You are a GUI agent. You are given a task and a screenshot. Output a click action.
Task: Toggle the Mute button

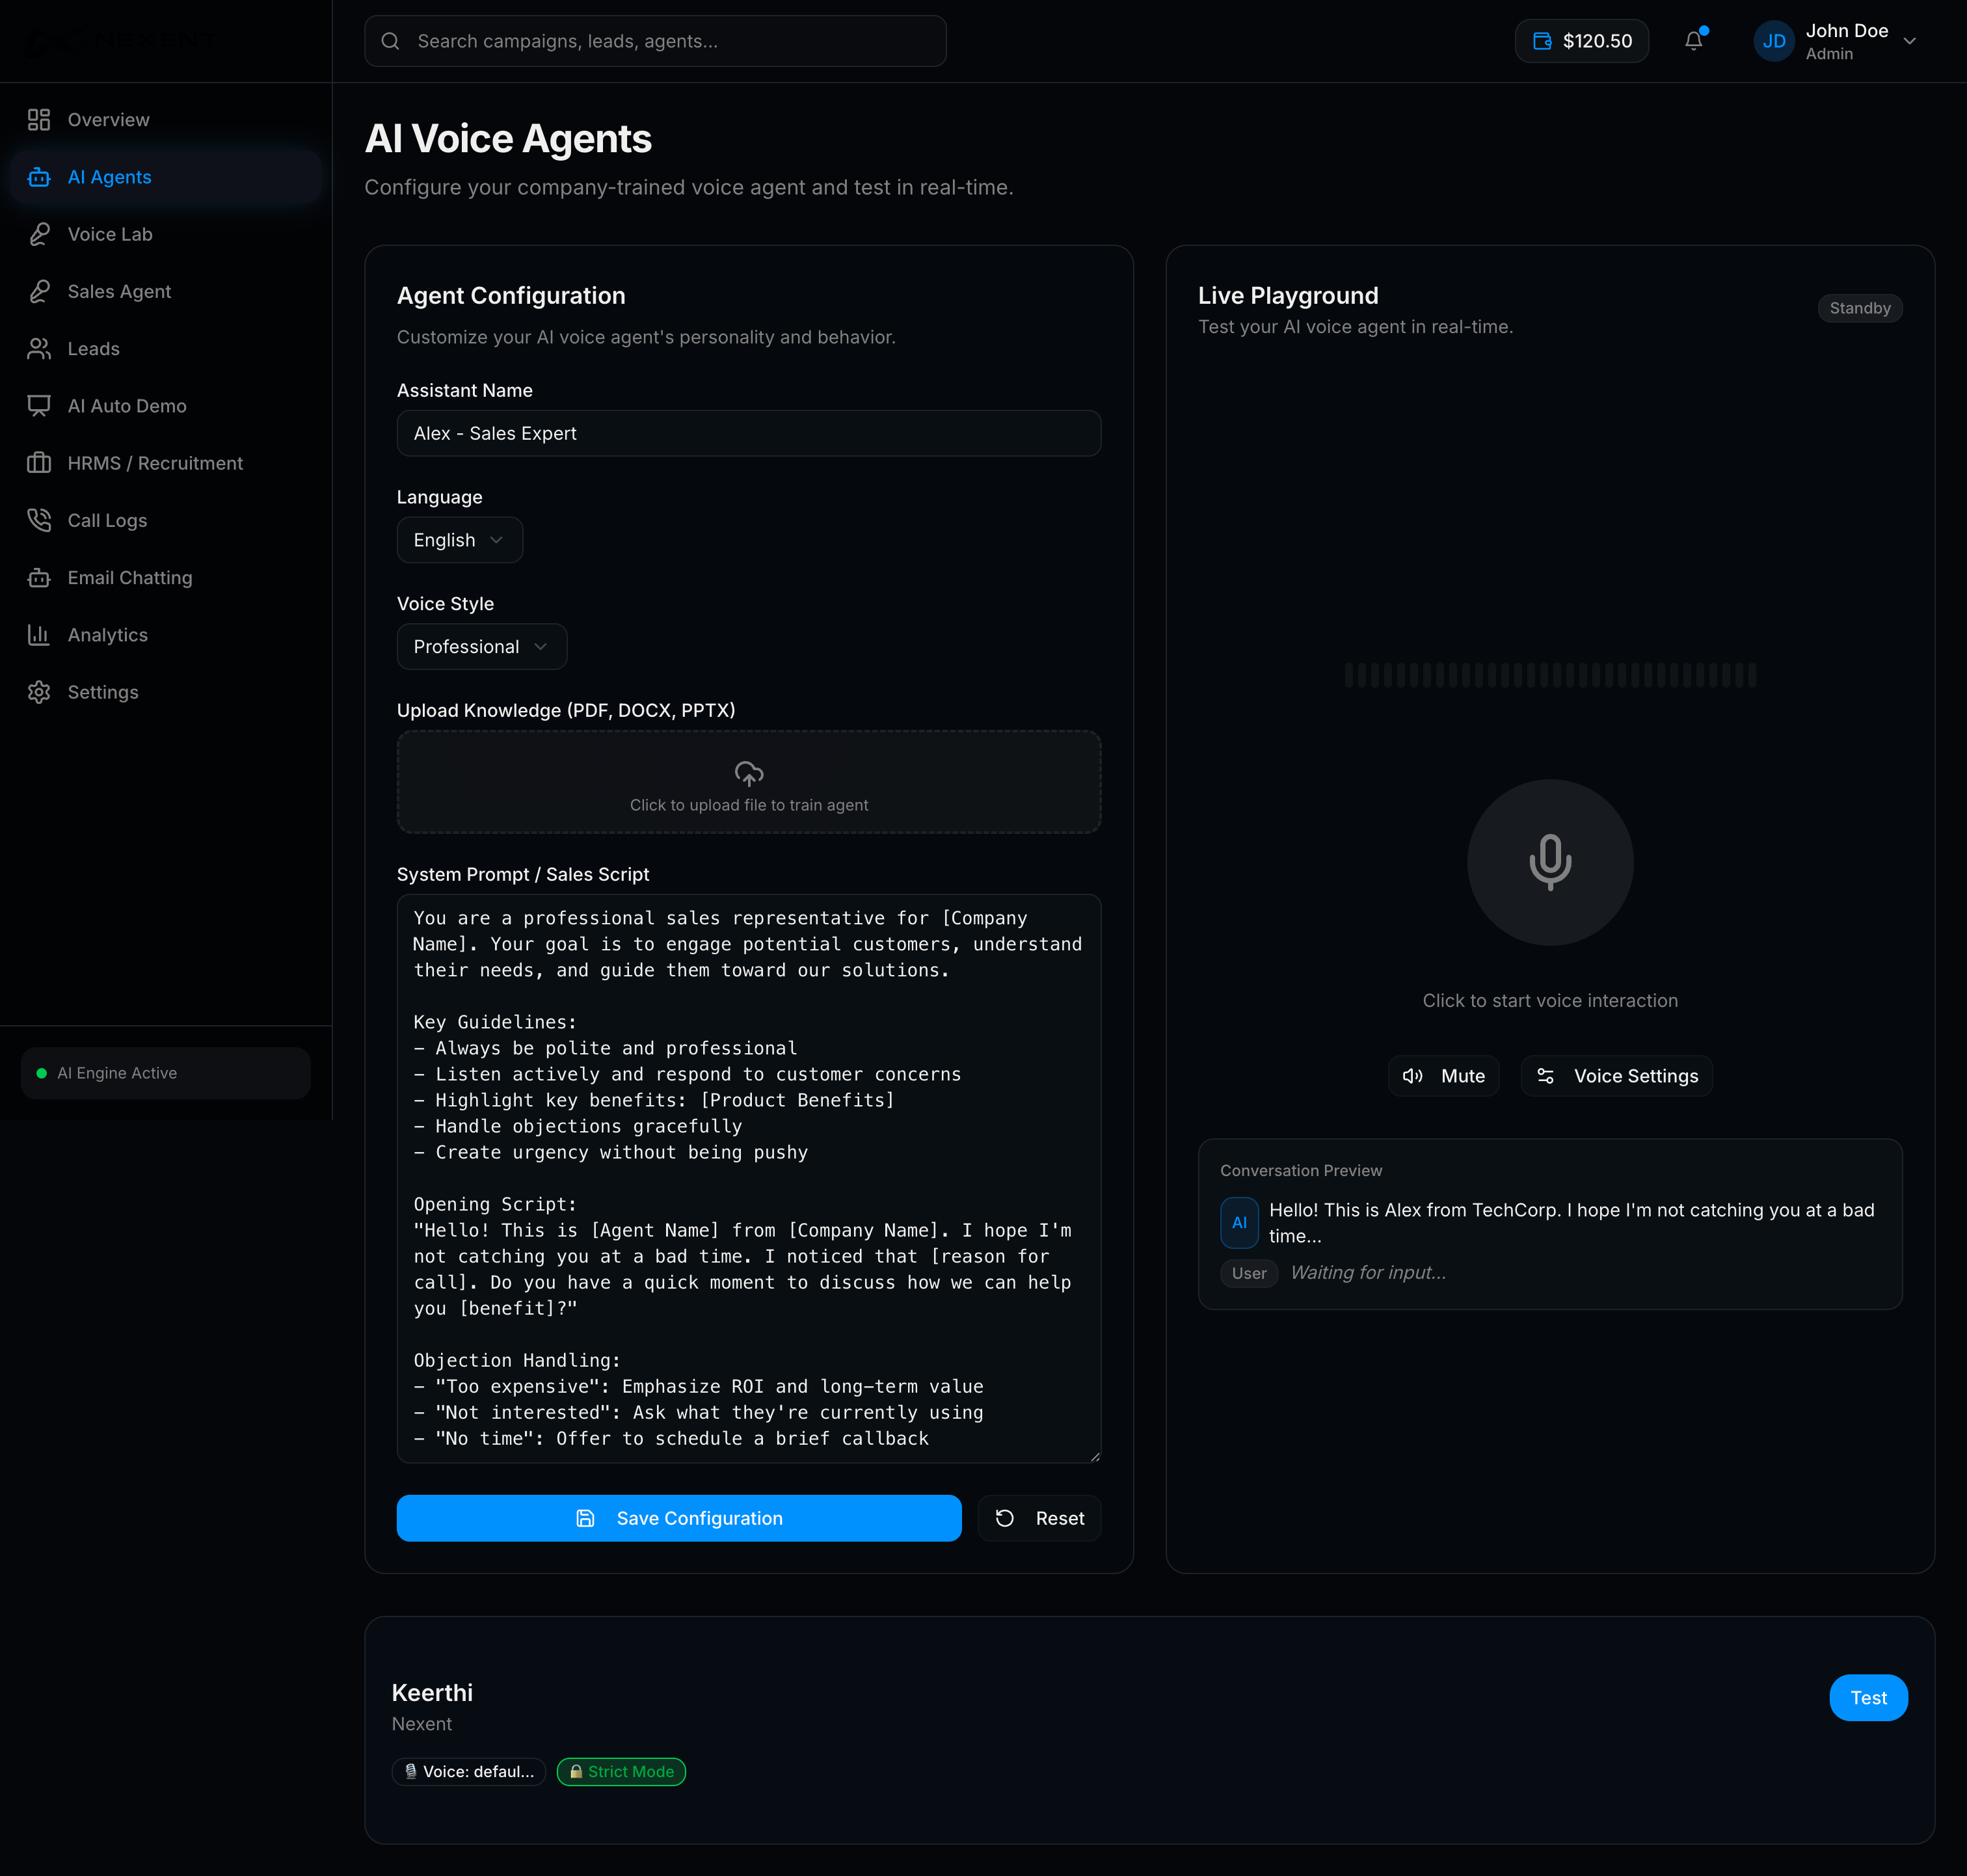coord(1443,1076)
